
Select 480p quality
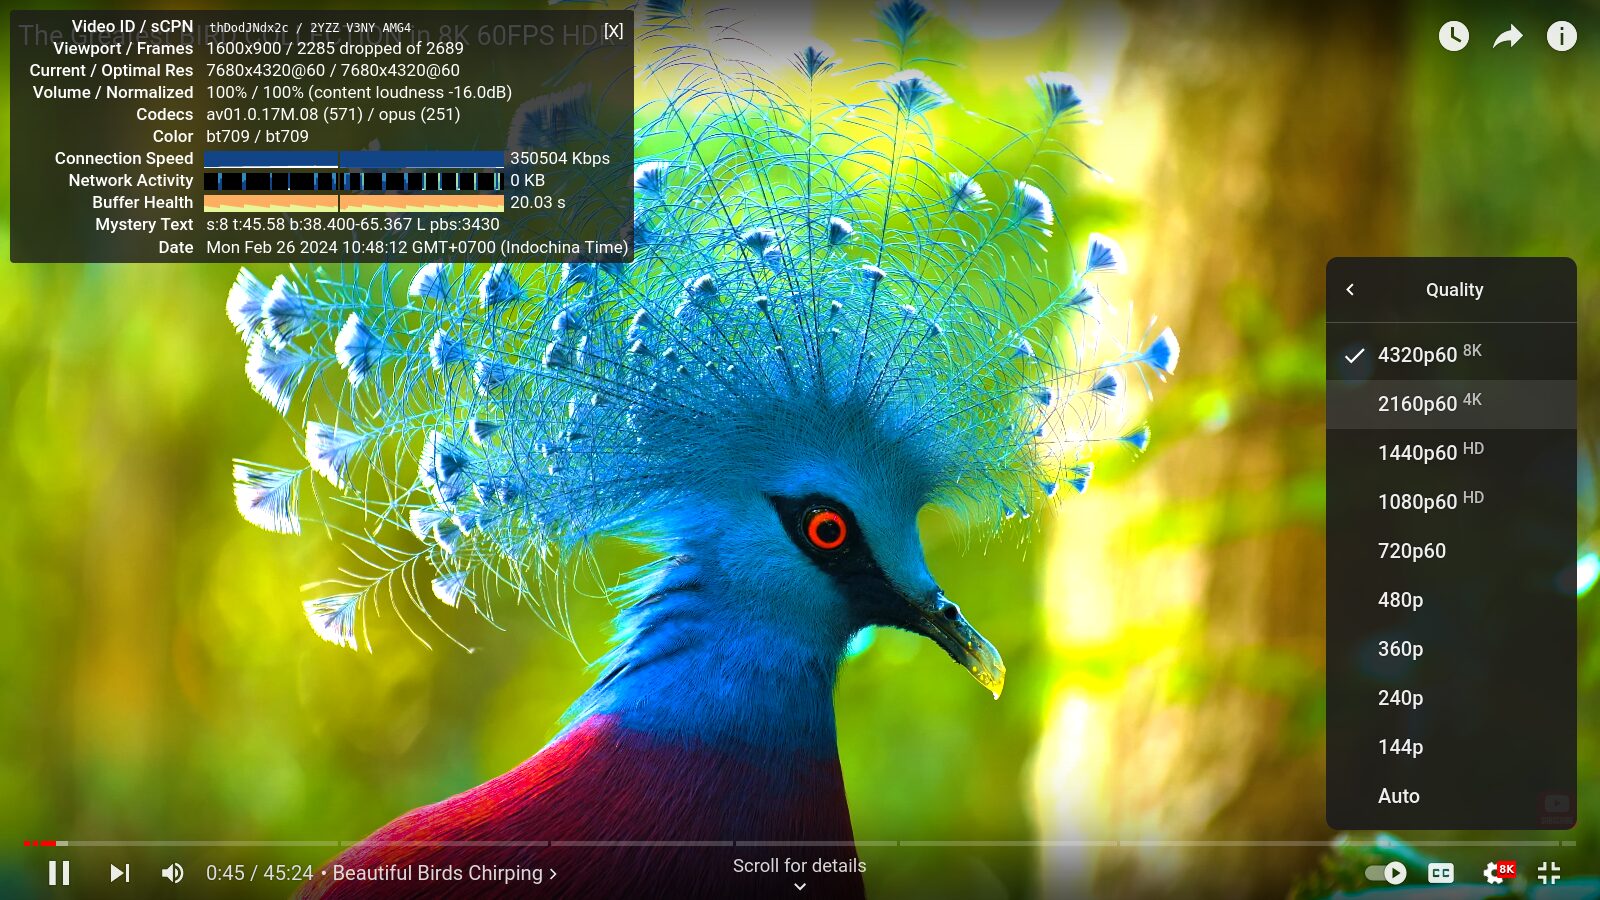1451,600
